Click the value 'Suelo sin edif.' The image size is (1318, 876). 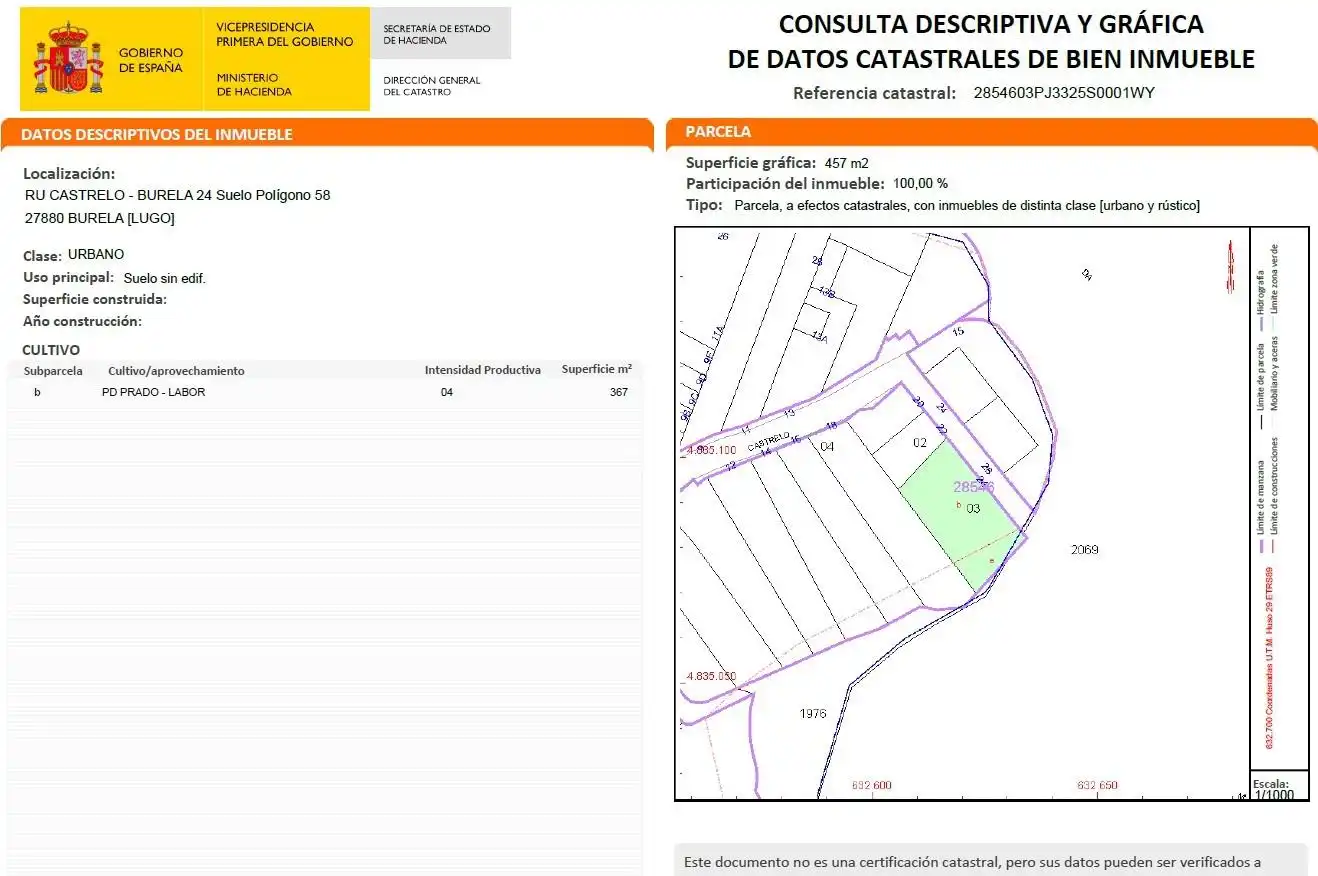[165, 278]
